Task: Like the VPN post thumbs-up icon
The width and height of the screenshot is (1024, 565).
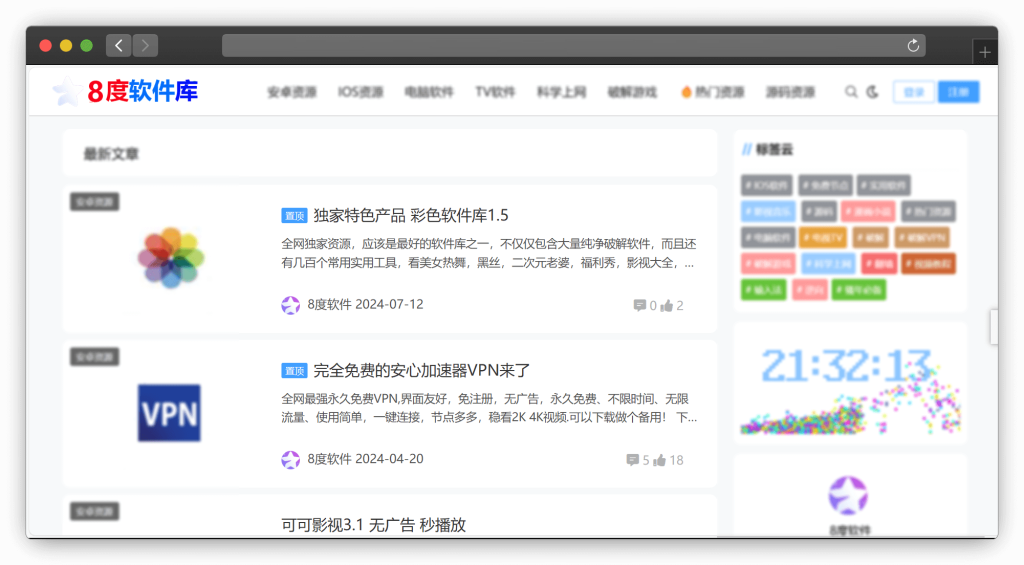Action: coord(660,460)
